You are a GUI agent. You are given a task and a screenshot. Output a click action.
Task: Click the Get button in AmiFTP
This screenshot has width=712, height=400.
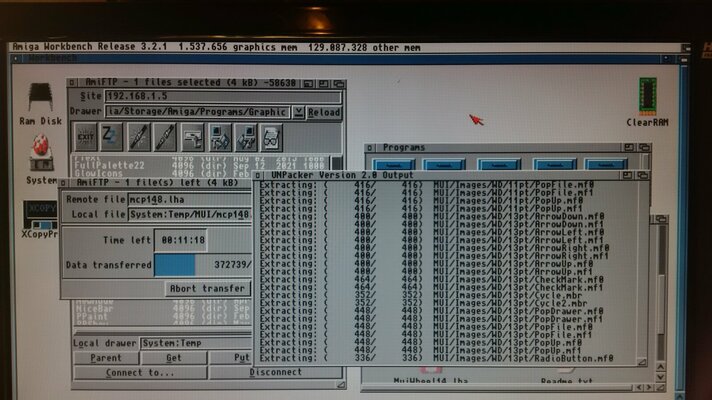point(173,358)
